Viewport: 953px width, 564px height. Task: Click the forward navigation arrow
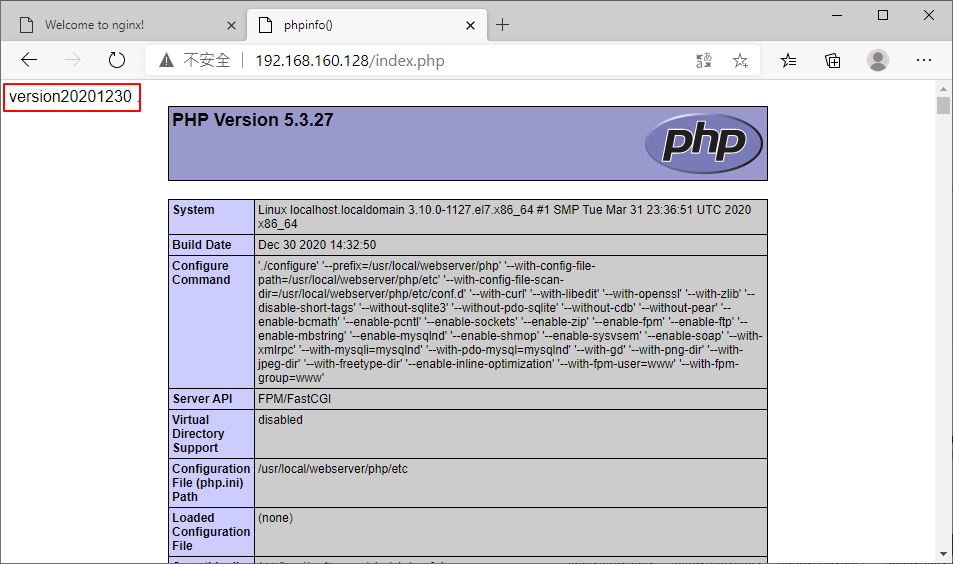click(x=73, y=60)
